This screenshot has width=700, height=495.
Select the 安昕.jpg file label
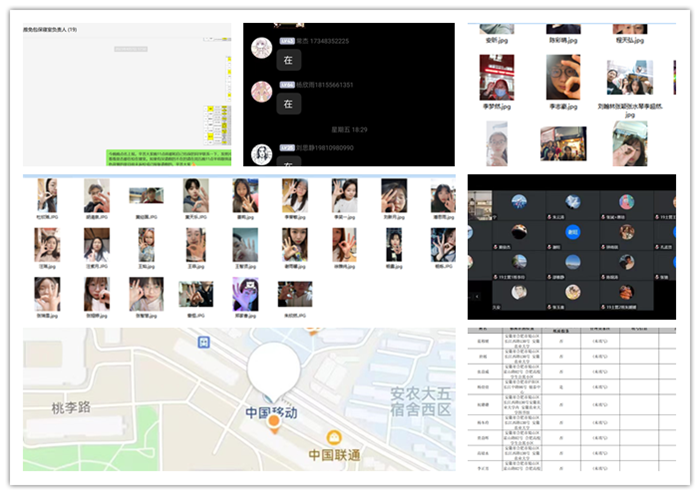497,40
